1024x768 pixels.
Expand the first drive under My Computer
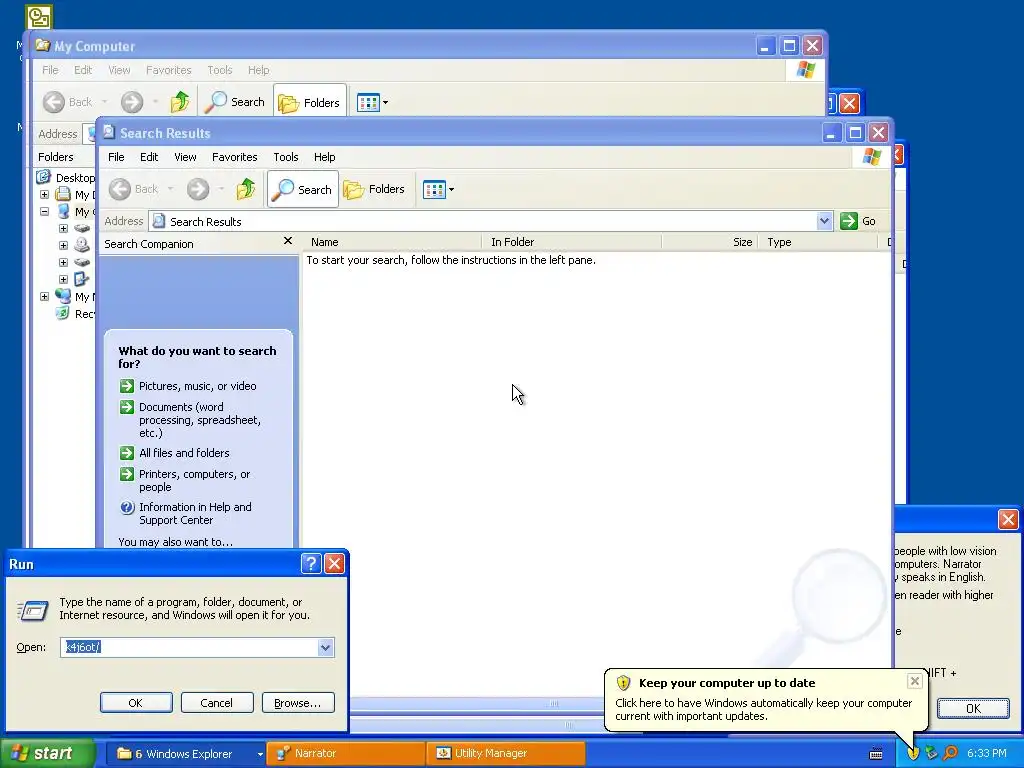click(63, 229)
